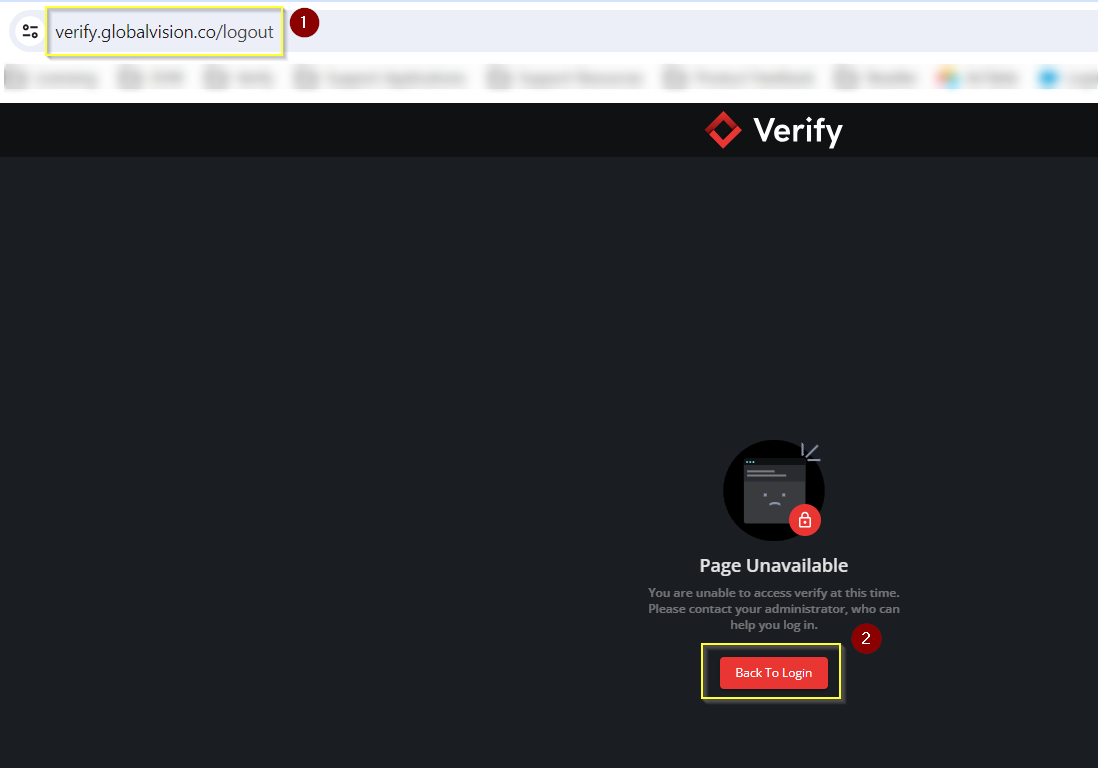Viewport: 1098px width, 768px height.
Task: Click the sparkle lines beside the illustration
Action: click(x=811, y=452)
